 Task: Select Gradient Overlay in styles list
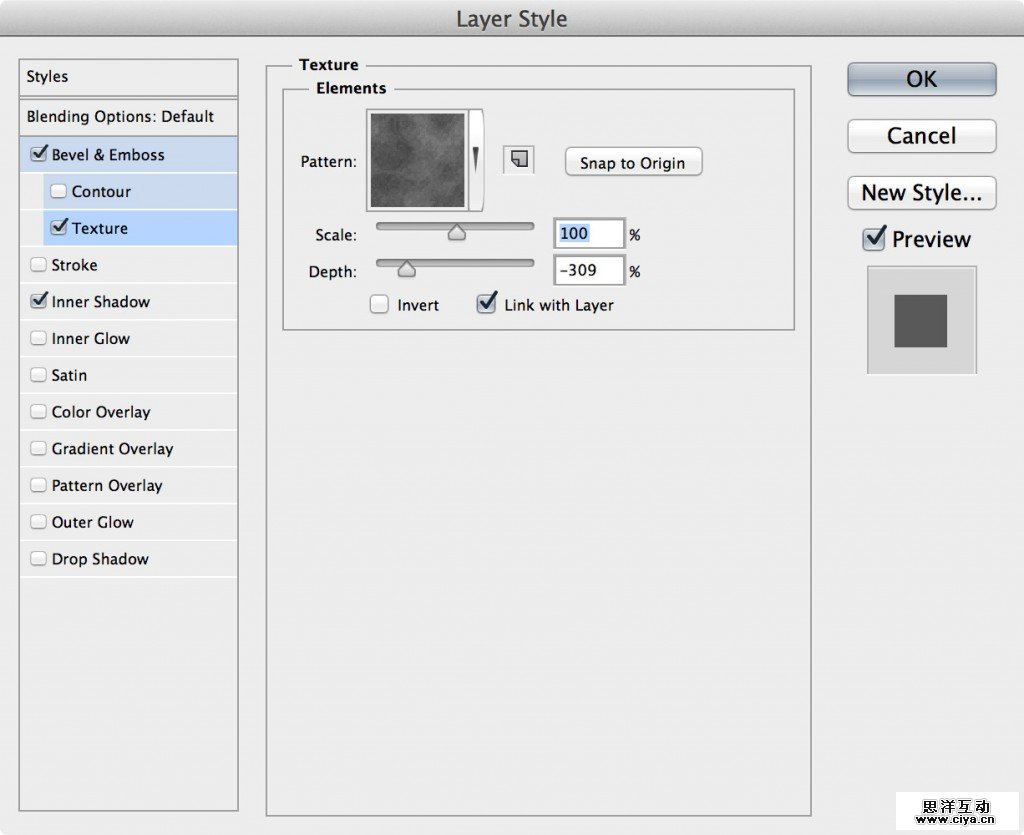click(x=112, y=449)
